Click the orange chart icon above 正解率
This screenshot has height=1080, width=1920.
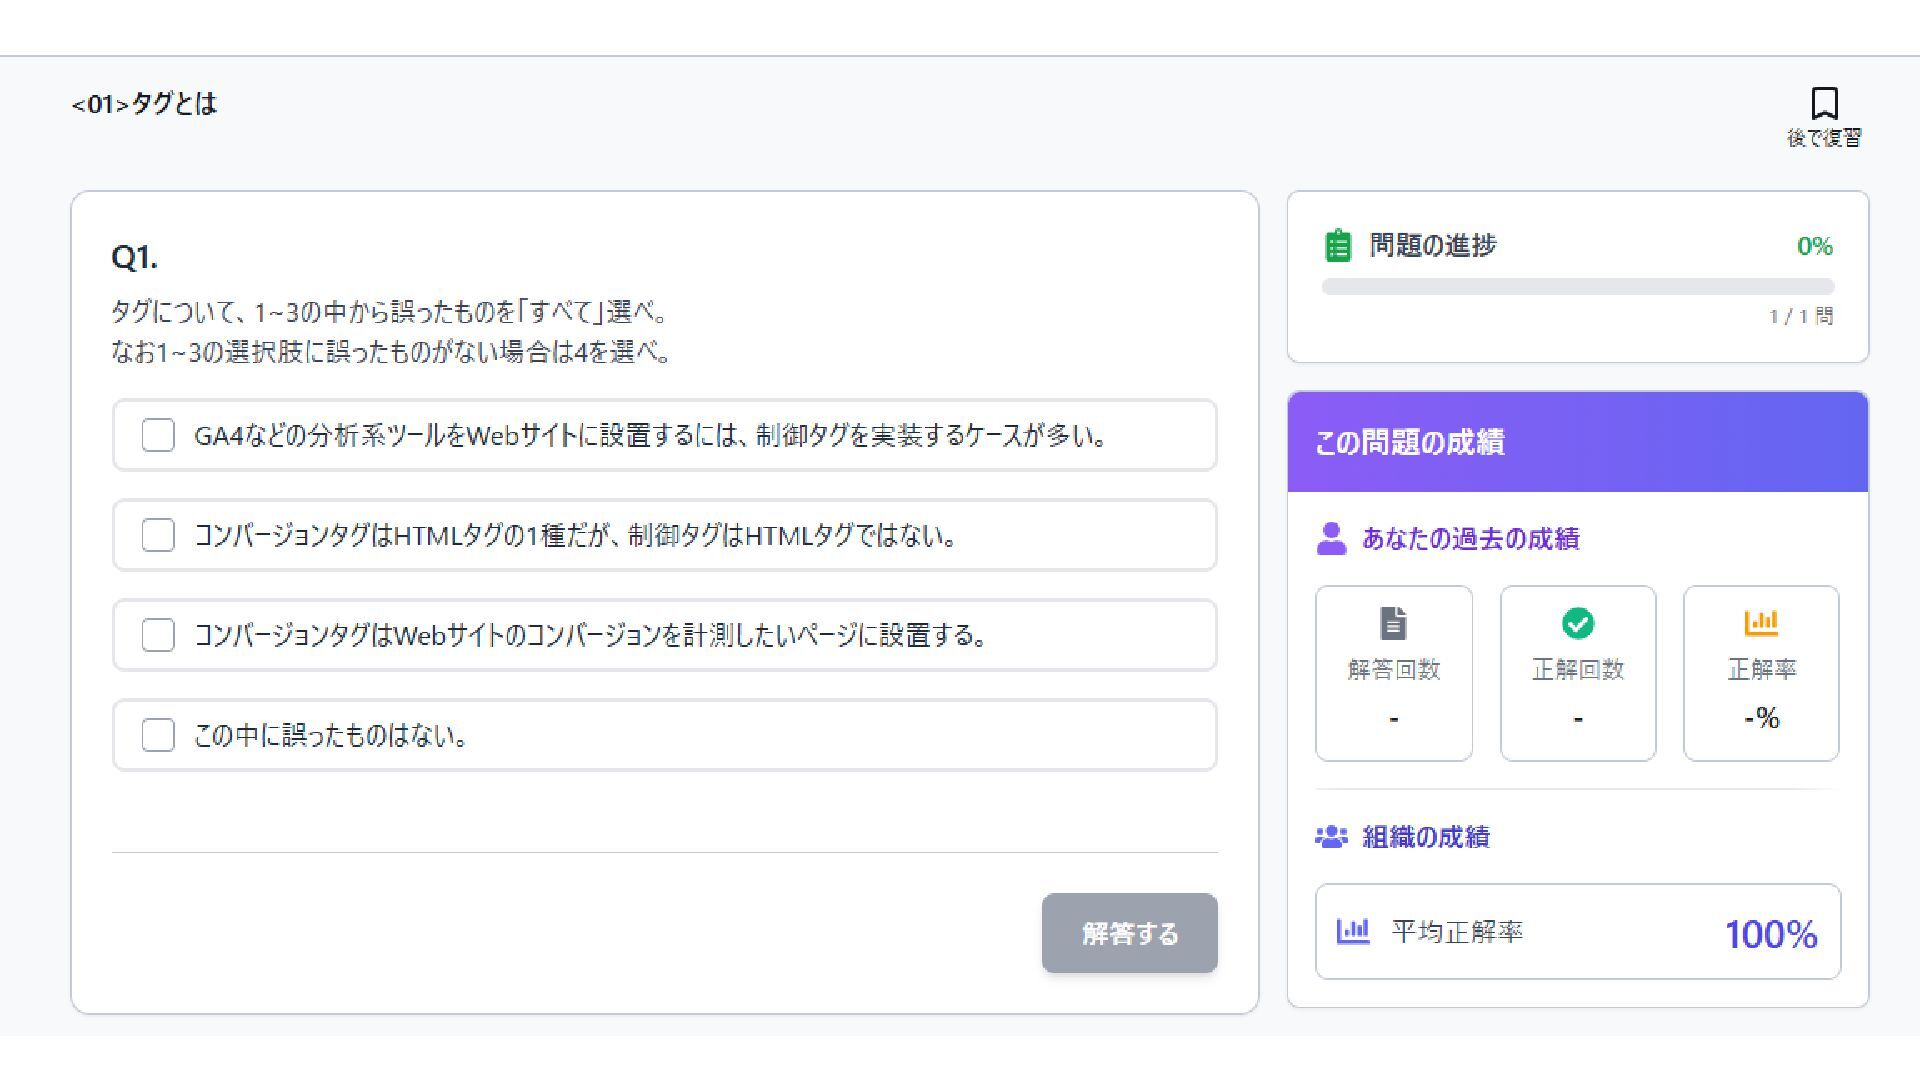point(1760,623)
